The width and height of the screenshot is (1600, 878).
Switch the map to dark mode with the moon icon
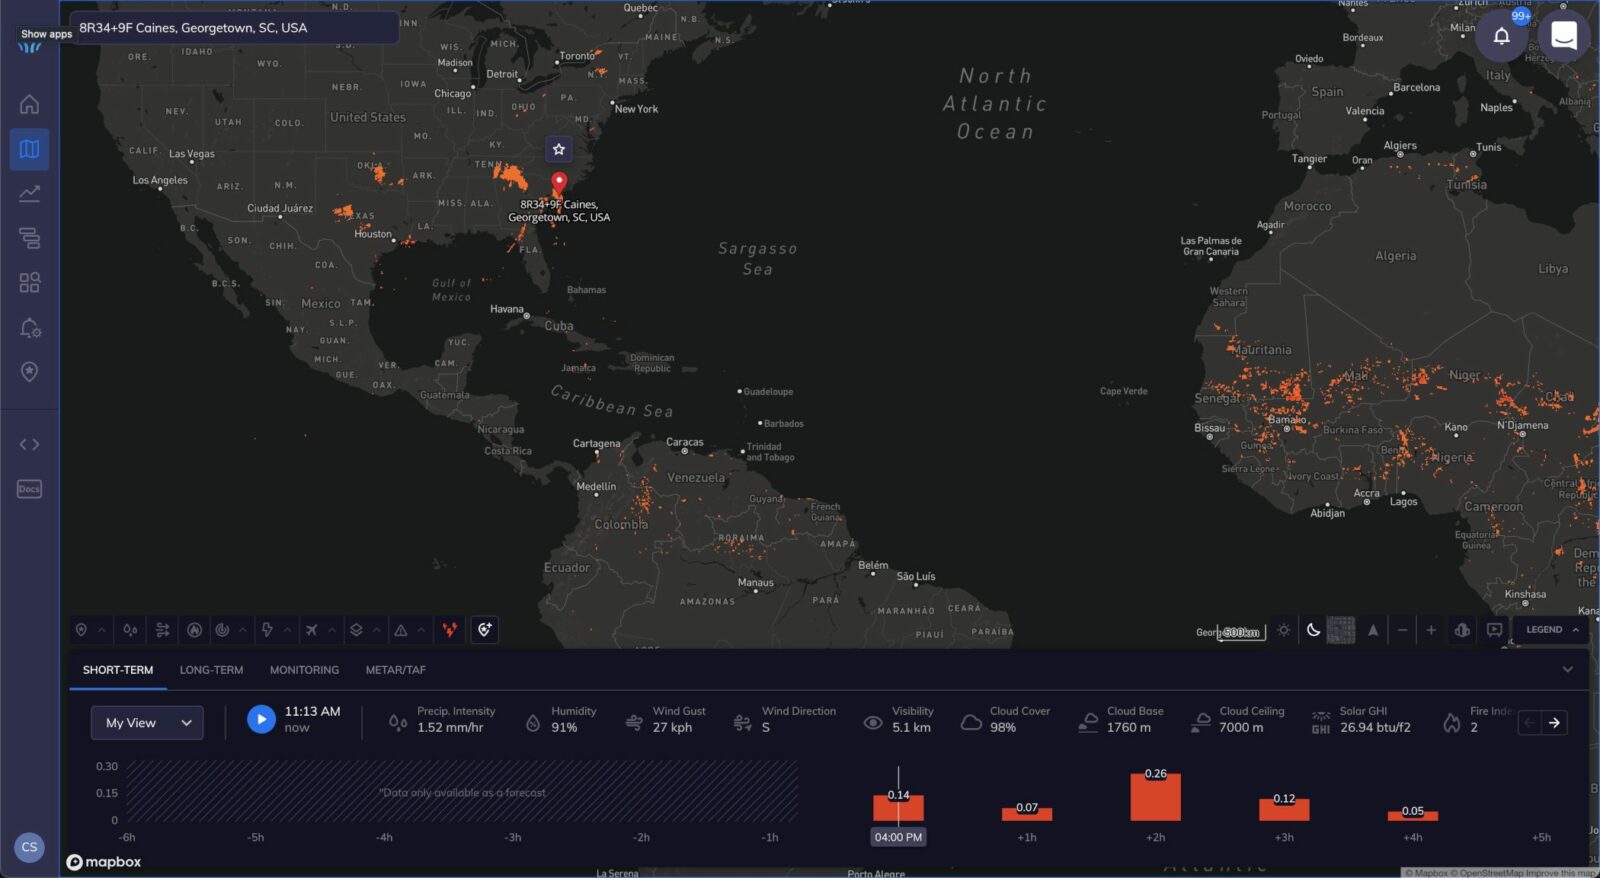tap(1313, 630)
